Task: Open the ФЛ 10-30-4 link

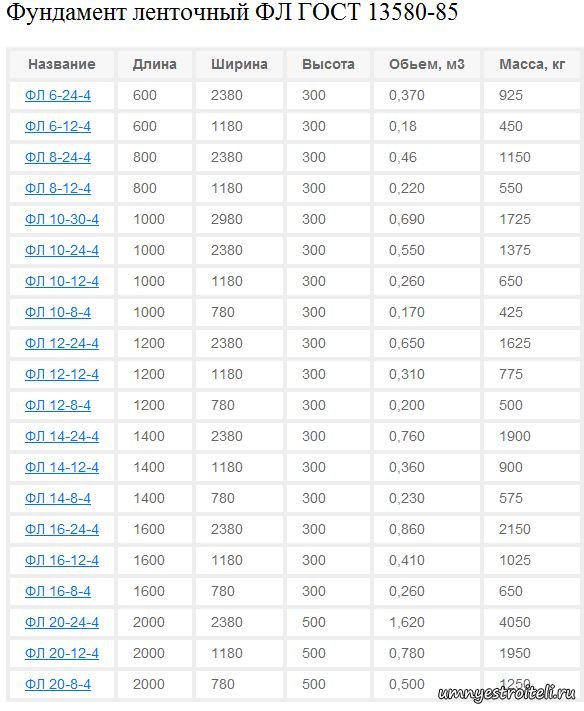Action: tap(62, 219)
